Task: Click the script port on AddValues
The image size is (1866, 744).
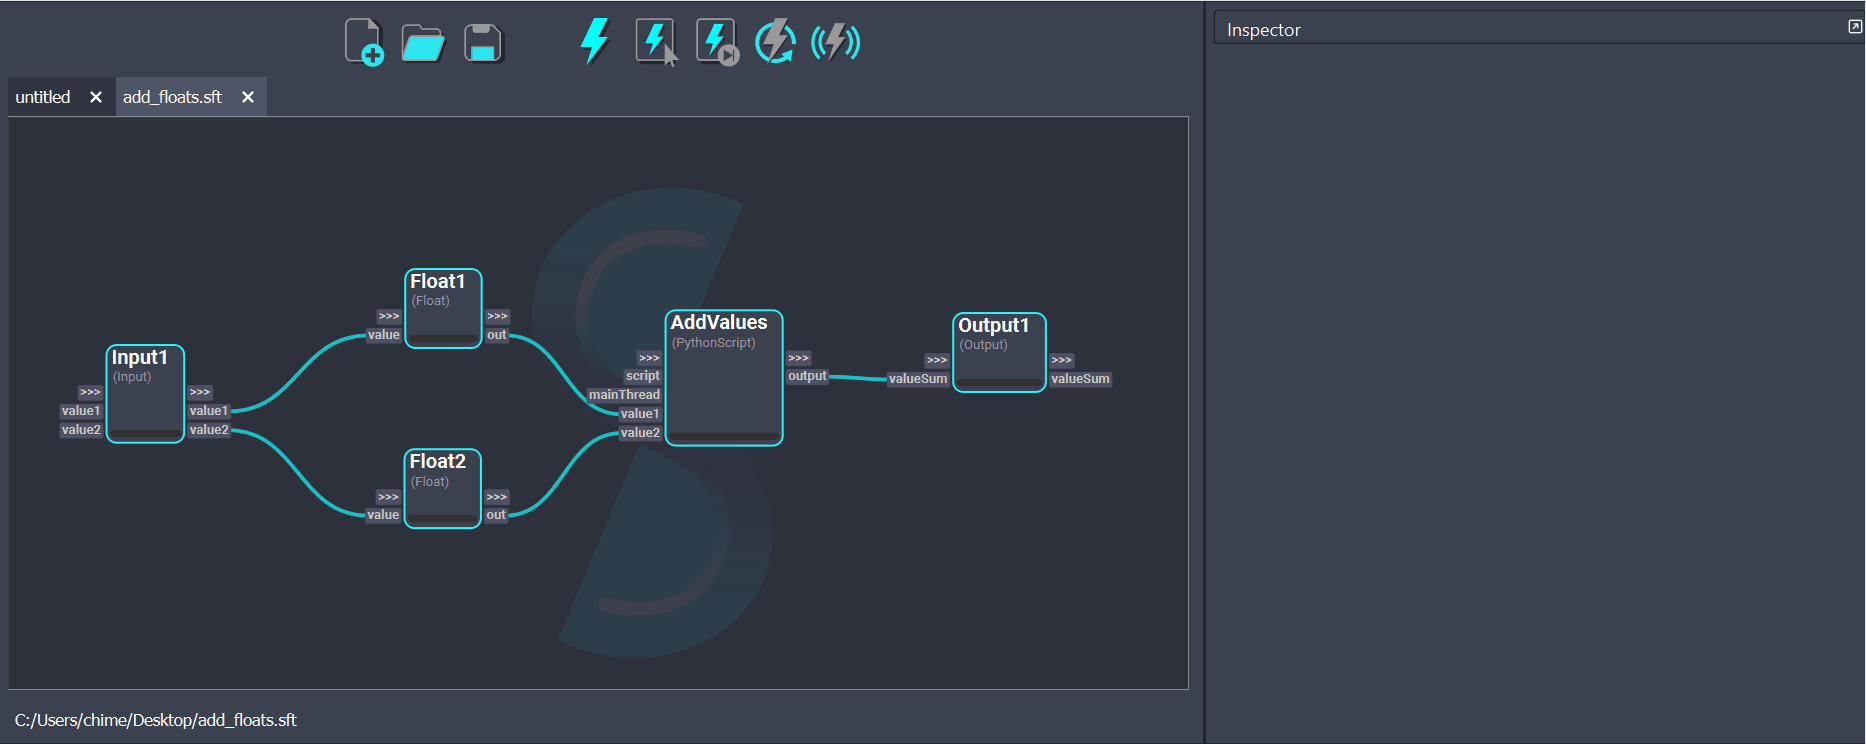Action: tap(642, 376)
